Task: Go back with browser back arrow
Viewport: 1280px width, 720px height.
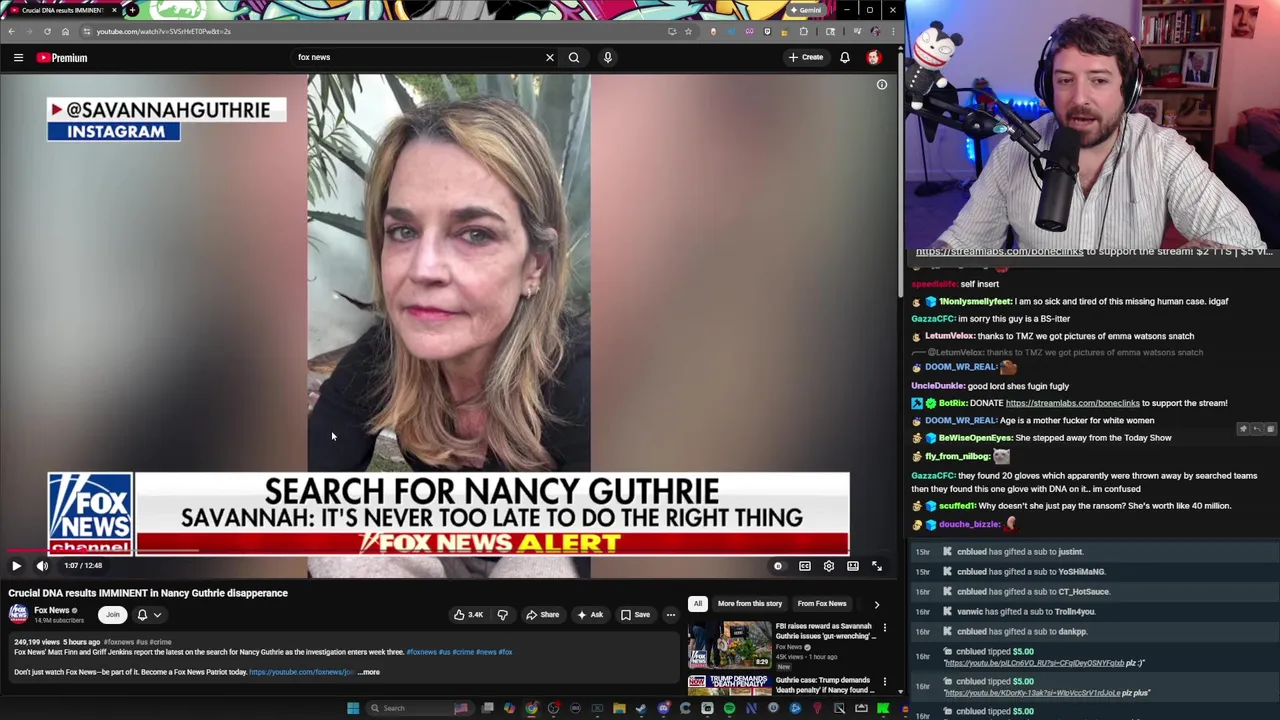Action: [11, 31]
